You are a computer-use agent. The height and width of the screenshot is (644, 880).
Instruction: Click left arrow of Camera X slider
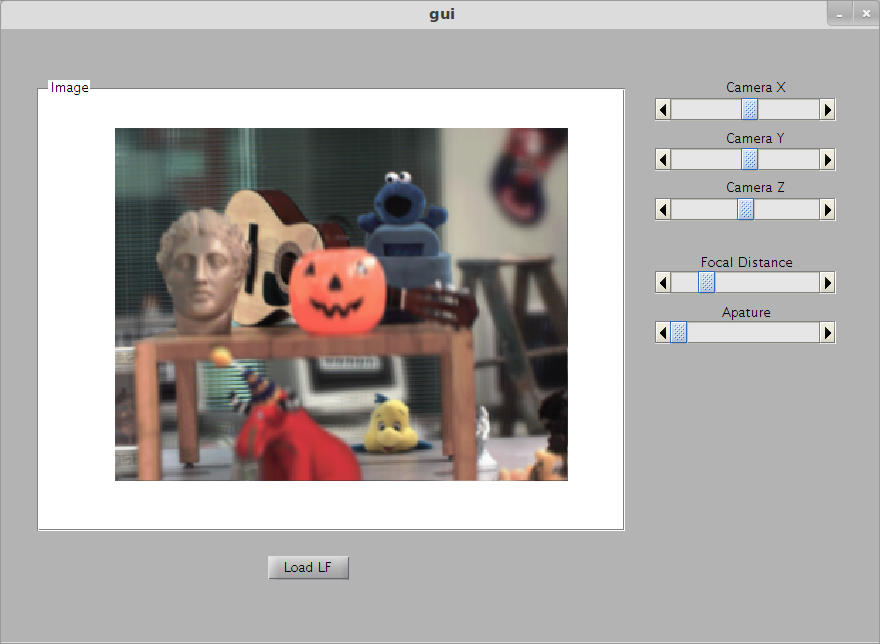[663, 109]
